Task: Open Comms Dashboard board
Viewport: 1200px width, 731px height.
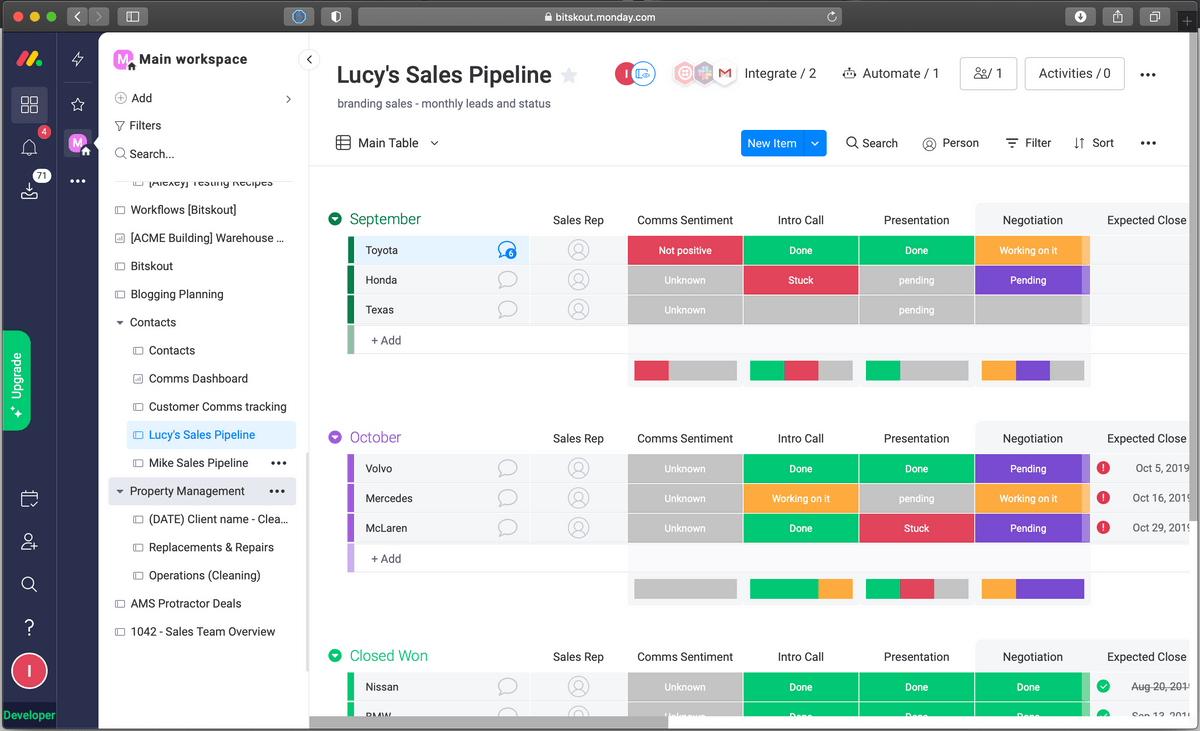Action: [198, 379]
